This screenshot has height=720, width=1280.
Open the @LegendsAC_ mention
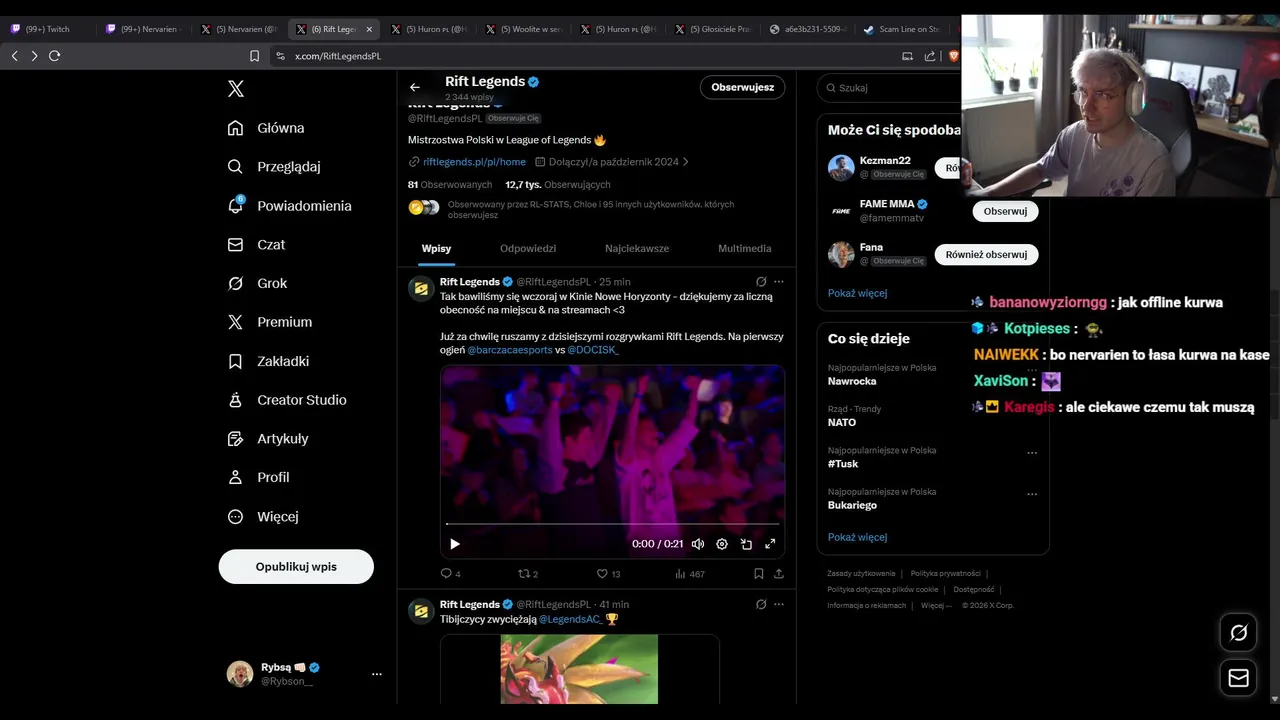pos(570,619)
